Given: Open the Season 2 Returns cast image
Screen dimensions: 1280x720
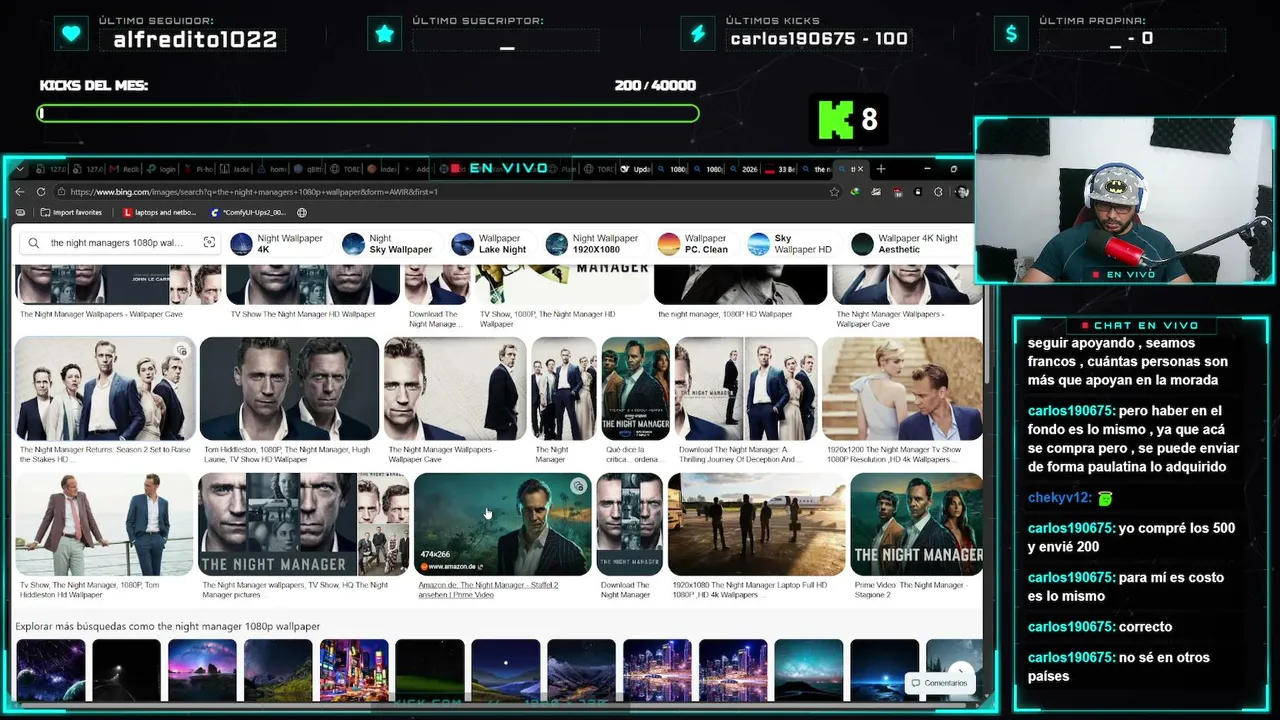Looking at the screenshot, I should (x=105, y=389).
